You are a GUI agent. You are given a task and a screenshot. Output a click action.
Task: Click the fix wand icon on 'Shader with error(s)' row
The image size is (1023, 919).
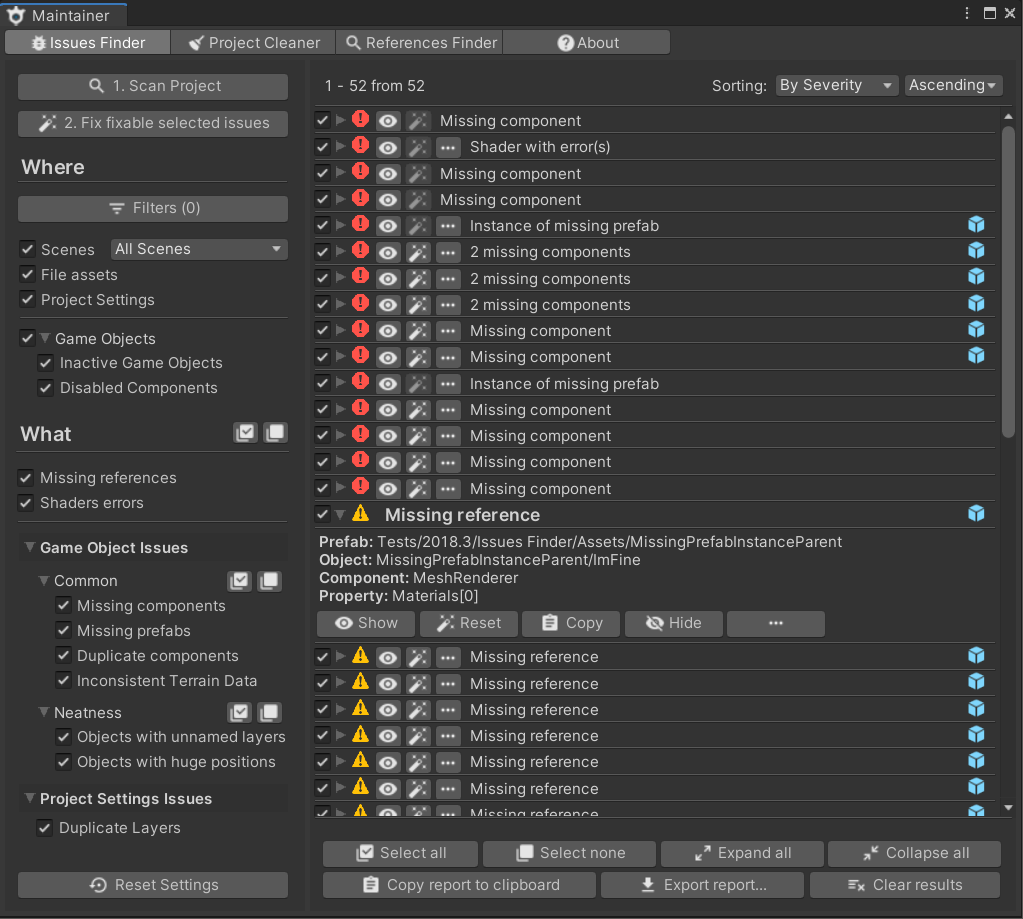[418, 147]
